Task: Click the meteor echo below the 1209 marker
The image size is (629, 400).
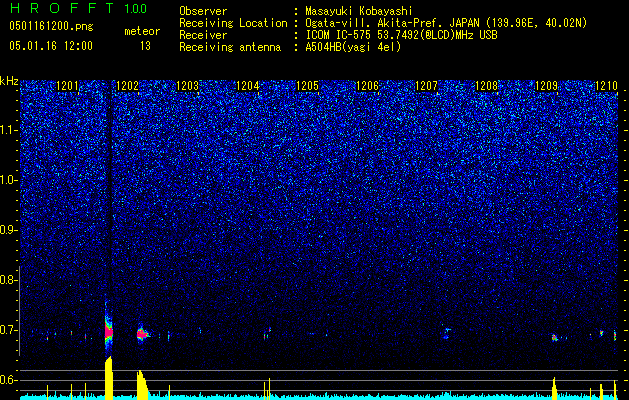Action: click(x=554, y=337)
